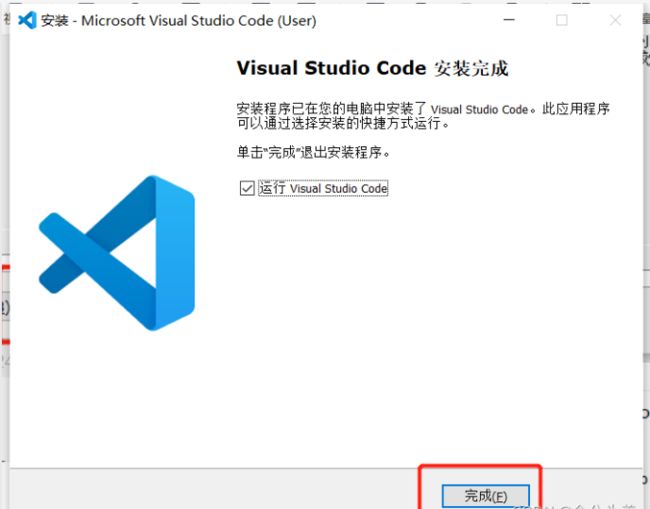Image resolution: width=650 pixels, height=509 pixels.
Task: Click the large Visual Studio Code logo
Action: point(116,253)
